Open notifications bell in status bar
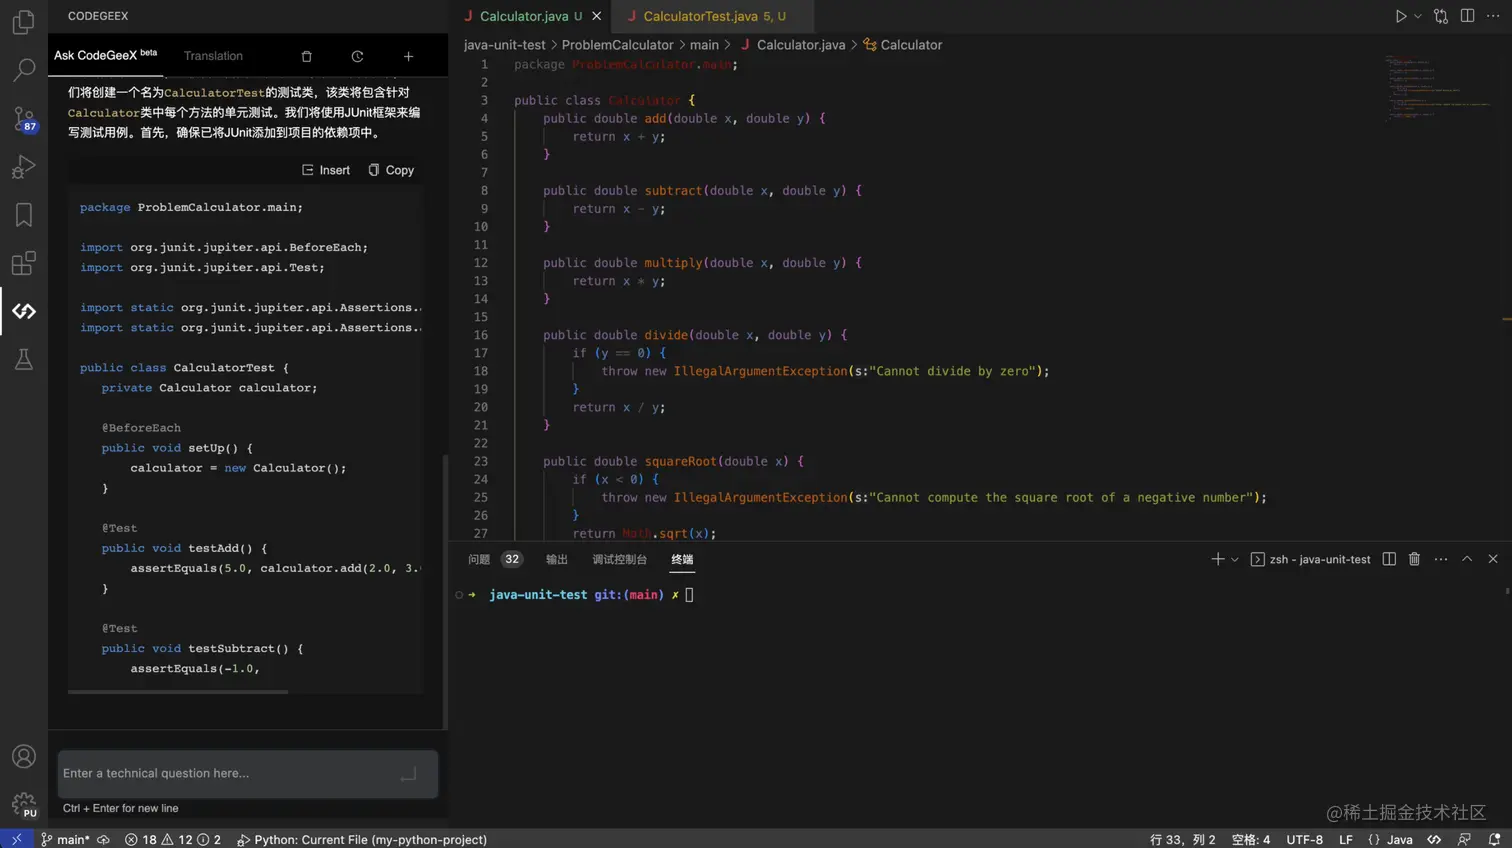Screen dimensions: 1512x848 pyautogui.click(x=1494, y=840)
